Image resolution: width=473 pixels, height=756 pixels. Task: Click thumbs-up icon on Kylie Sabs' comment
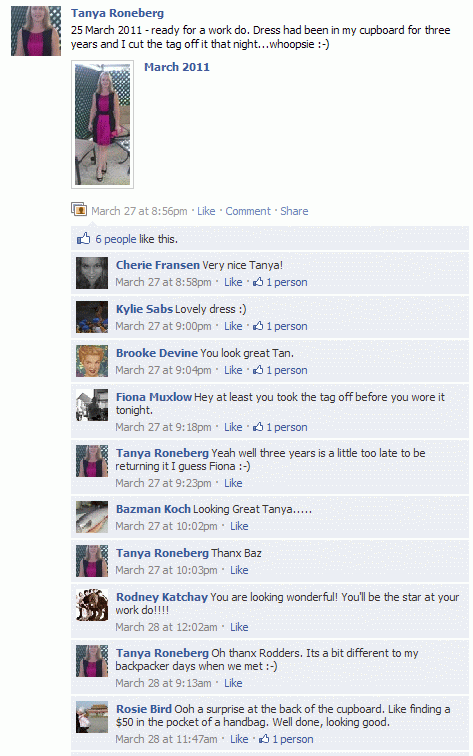point(258,325)
